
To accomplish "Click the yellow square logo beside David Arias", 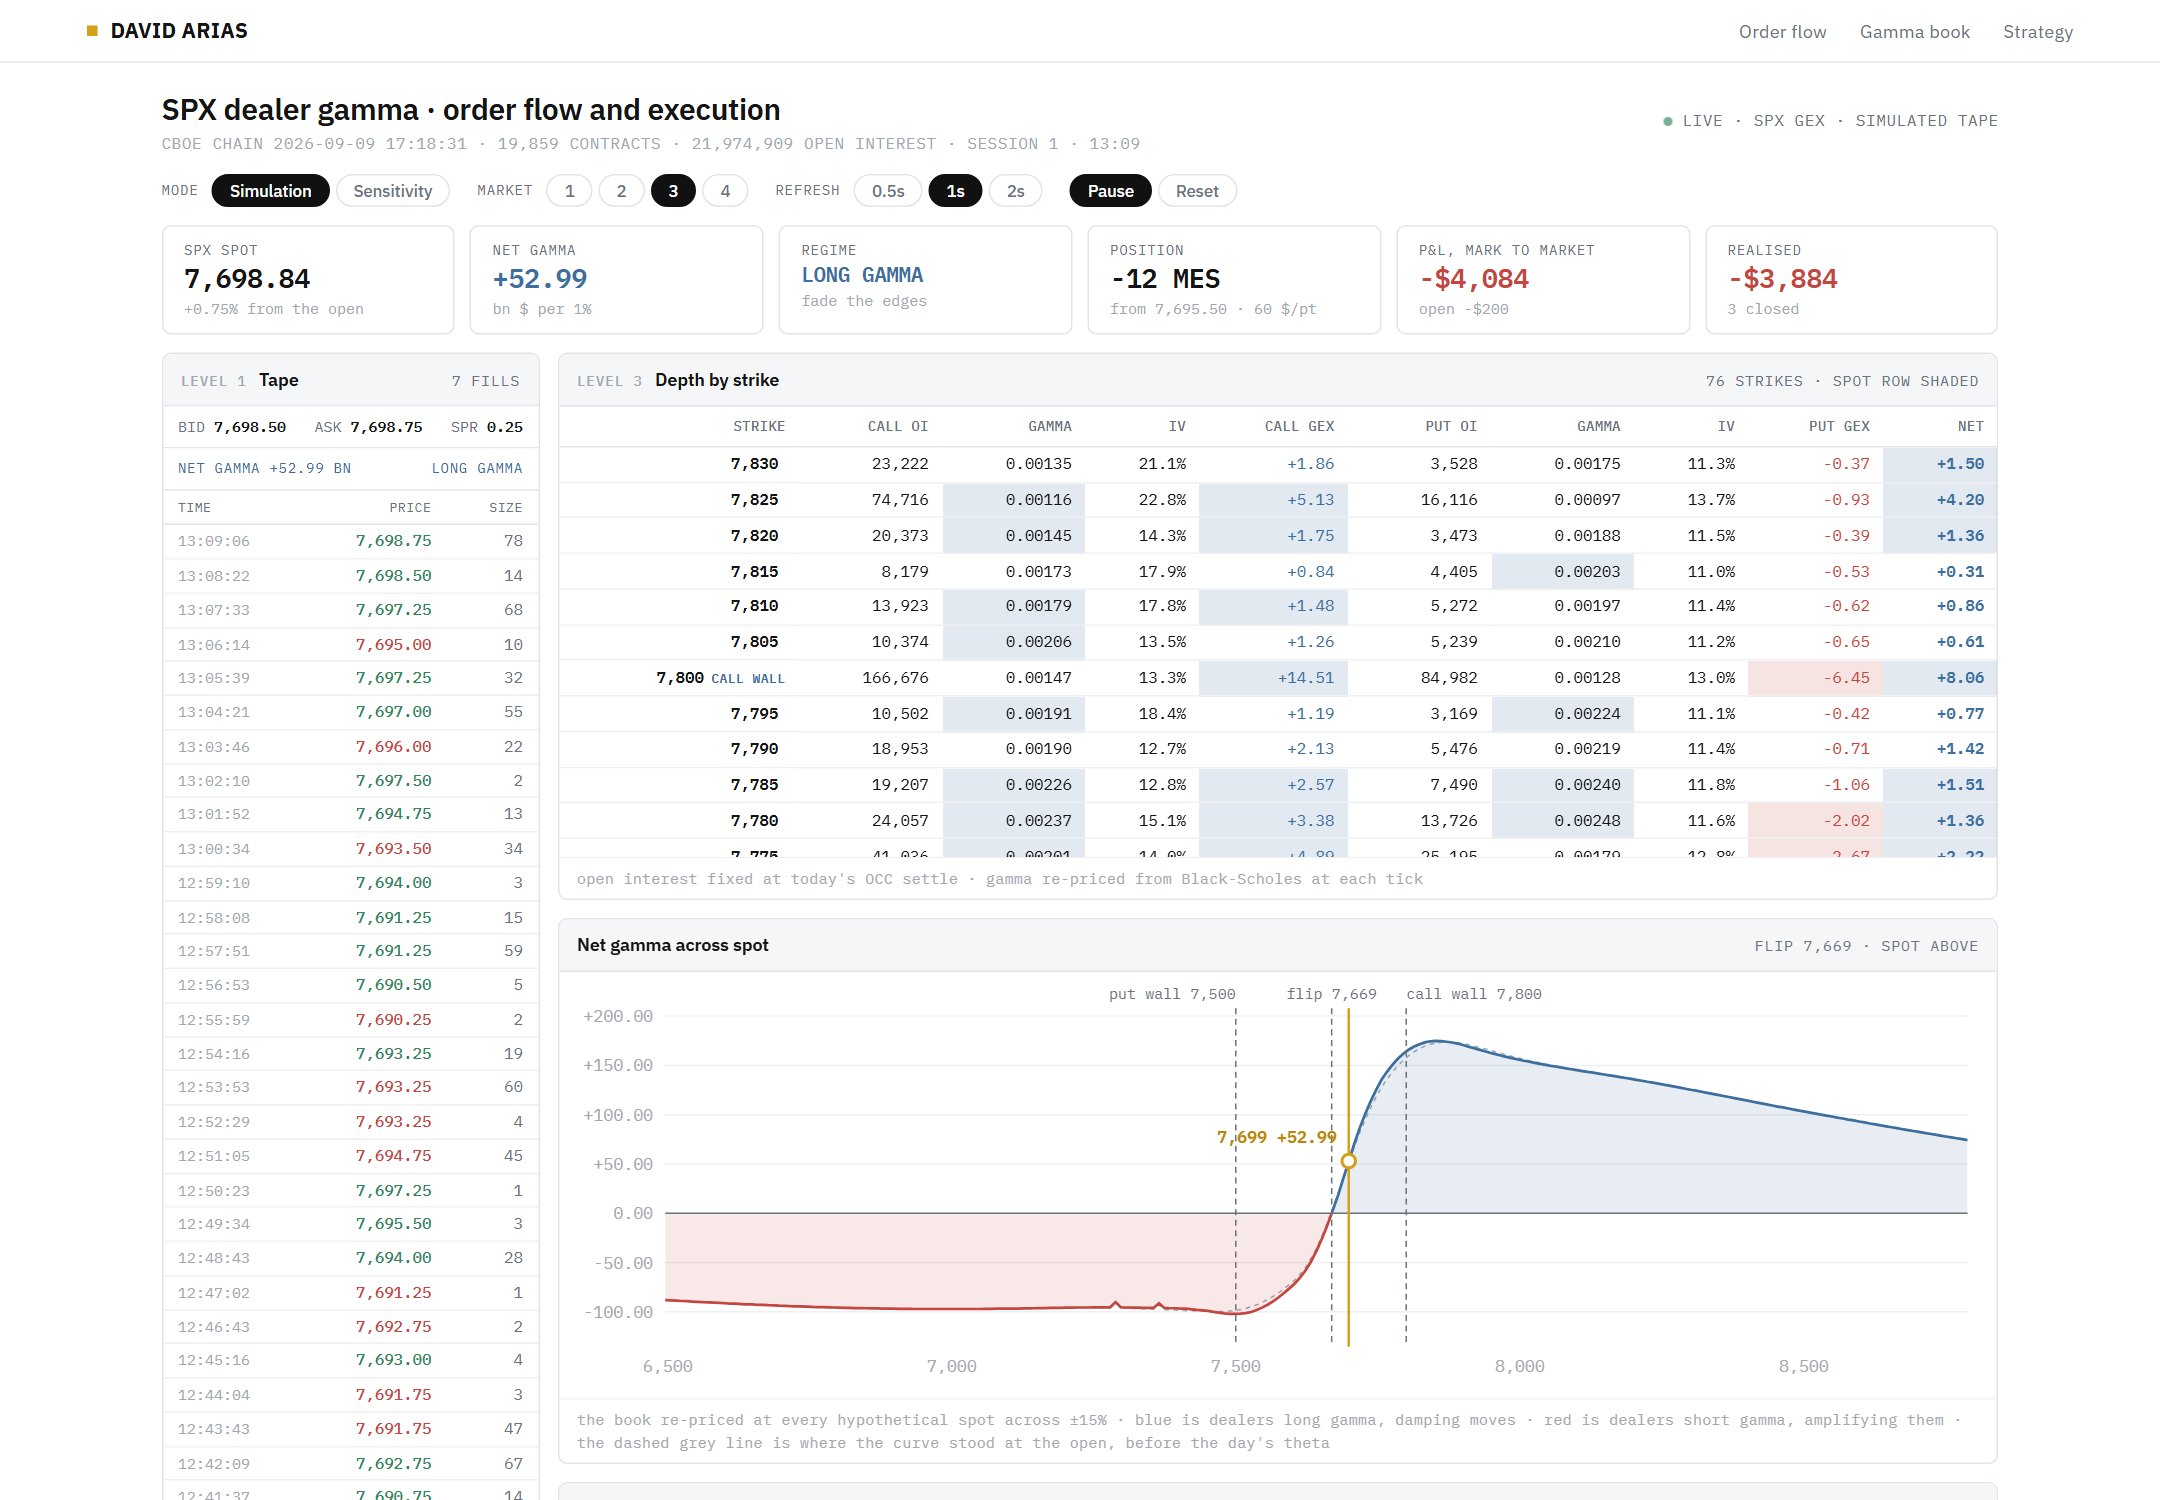I will coord(92,31).
